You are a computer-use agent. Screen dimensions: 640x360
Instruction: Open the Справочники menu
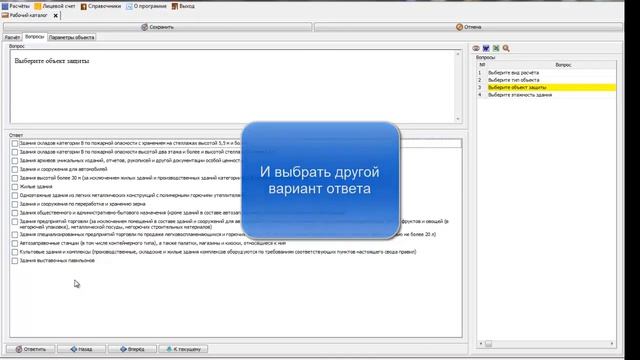coord(101,6)
